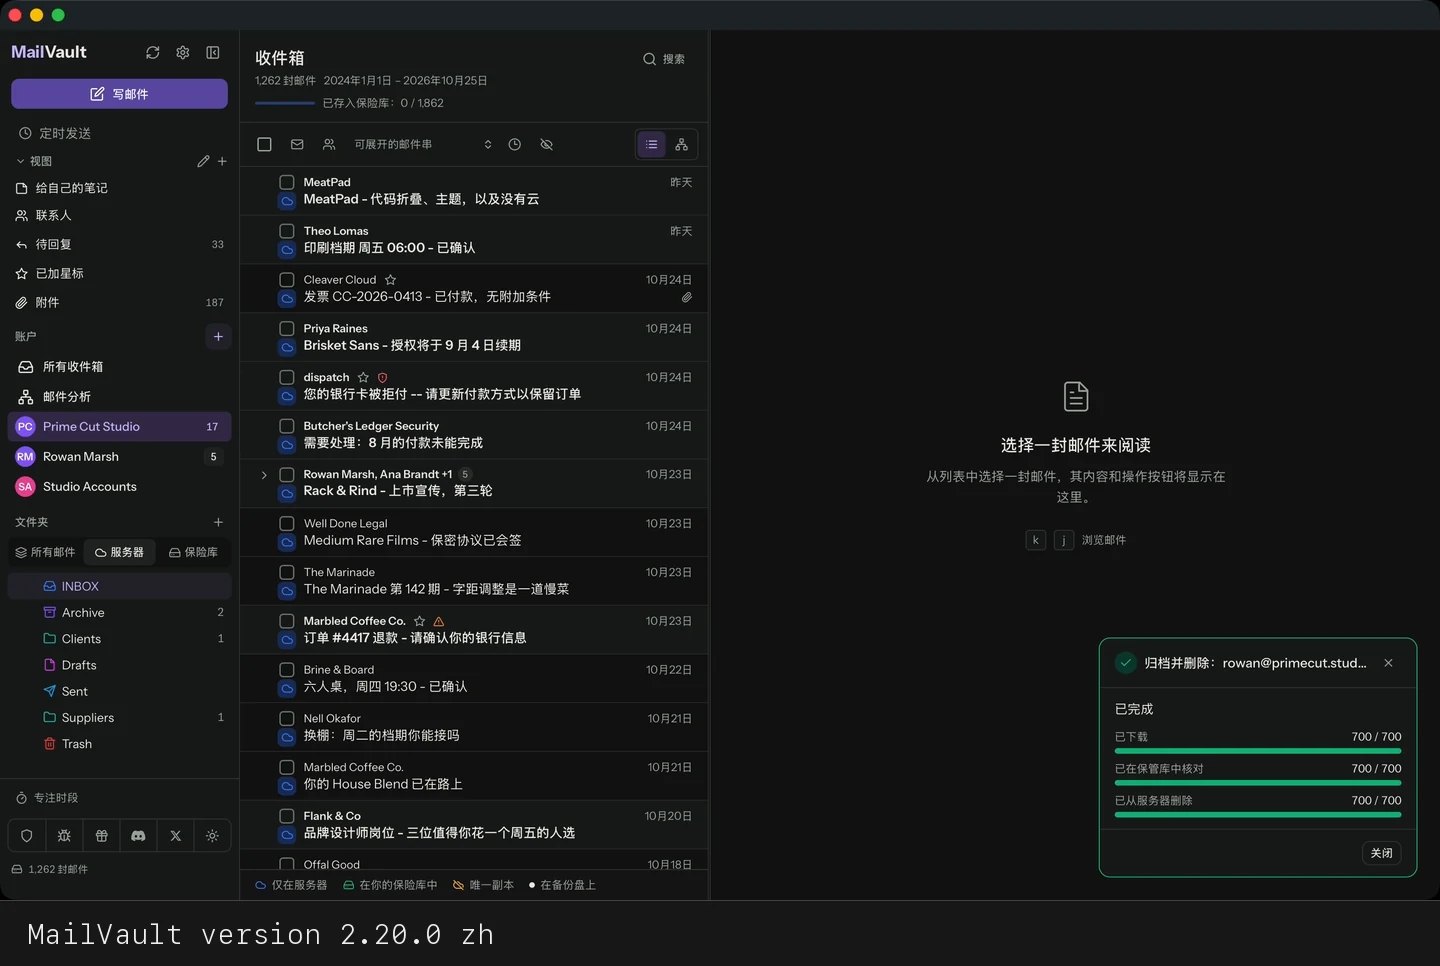Dismiss the archive notification with X

[1388, 663]
